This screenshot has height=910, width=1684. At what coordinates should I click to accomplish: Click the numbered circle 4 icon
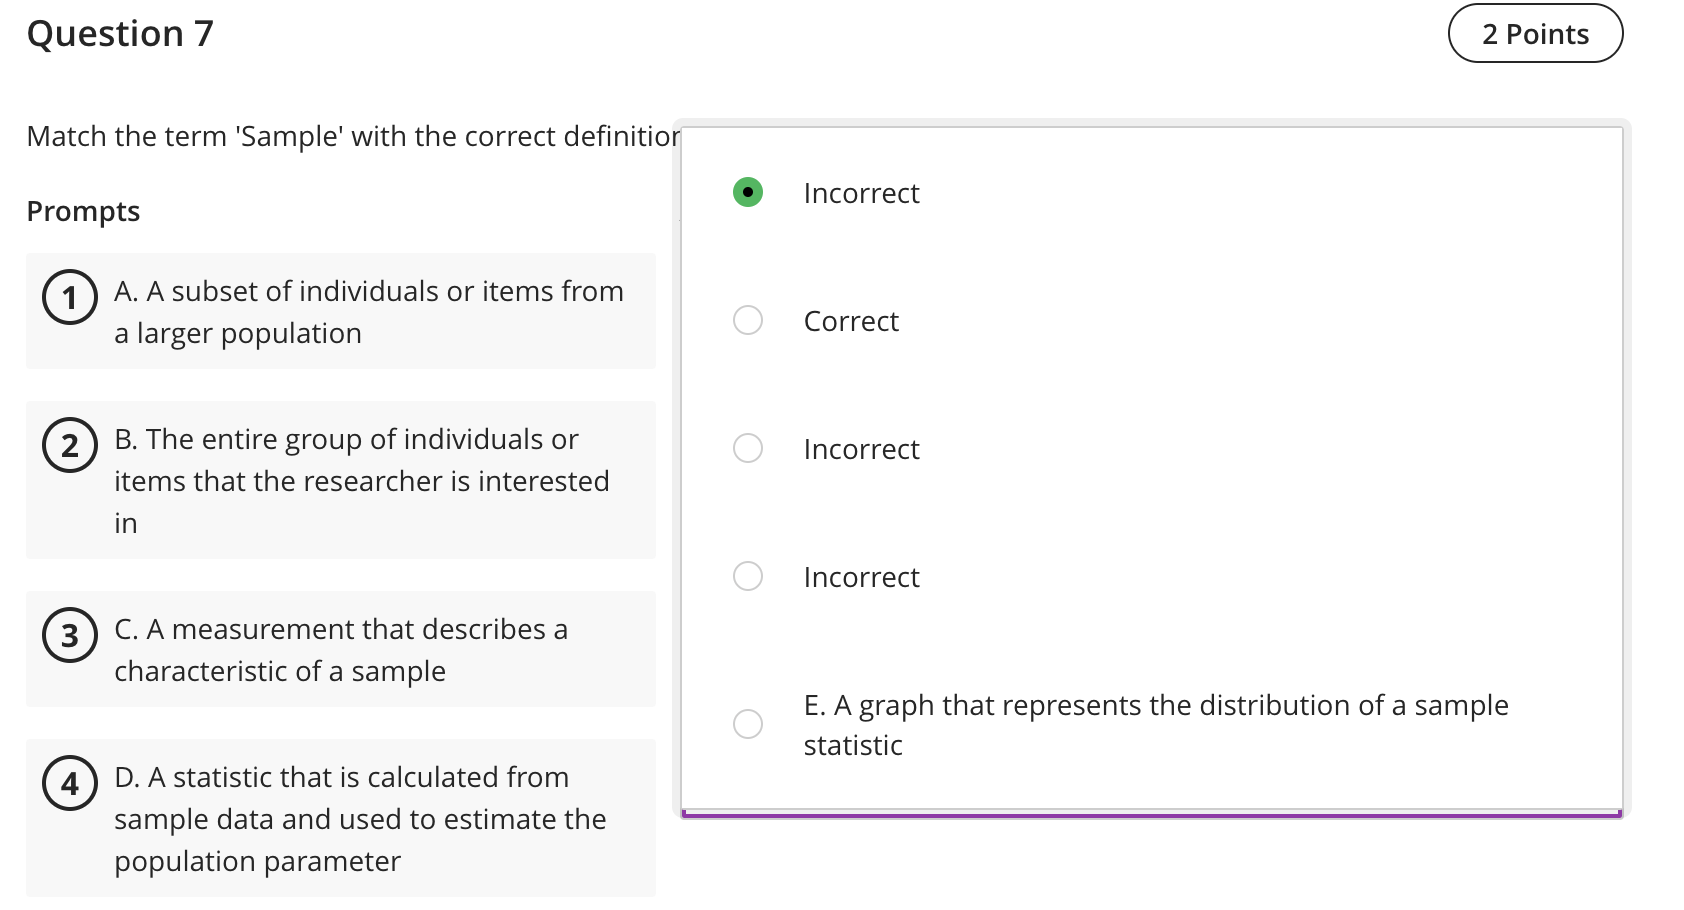pos(68,783)
